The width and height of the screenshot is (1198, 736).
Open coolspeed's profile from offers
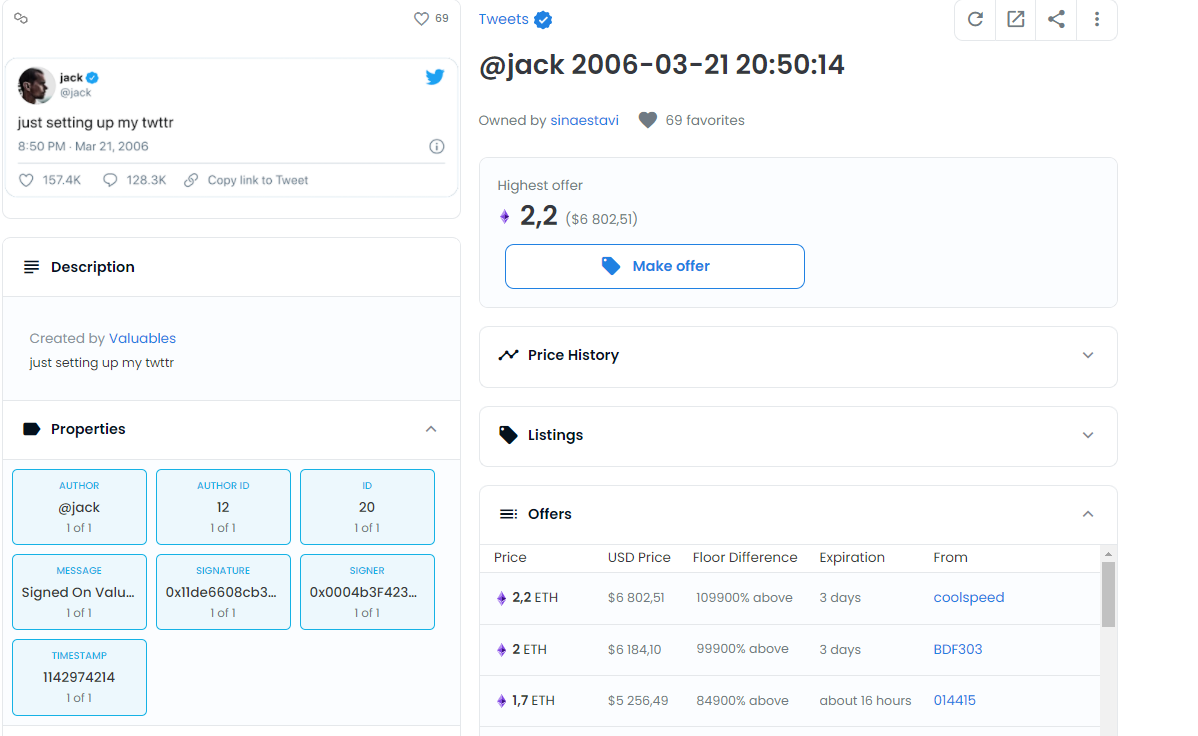(x=969, y=598)
